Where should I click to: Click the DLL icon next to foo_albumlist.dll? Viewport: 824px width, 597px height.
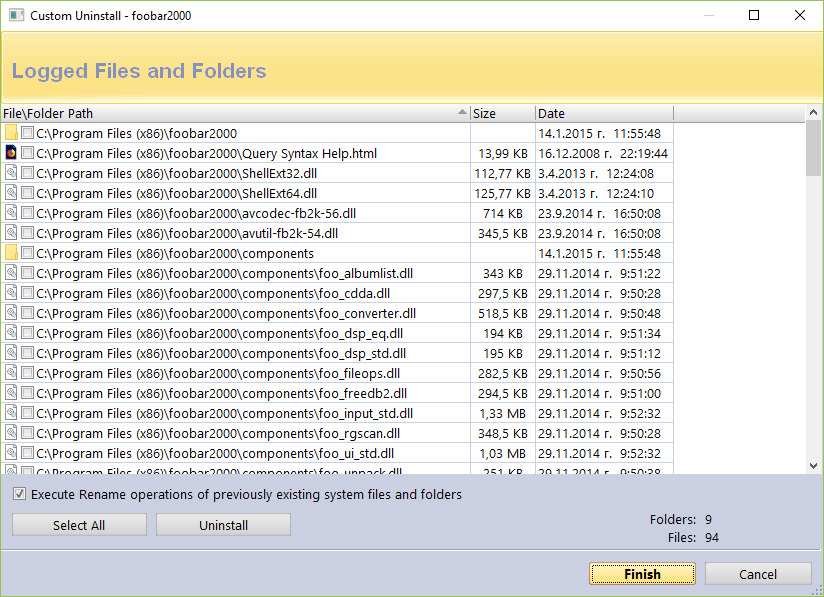(11, 273)
